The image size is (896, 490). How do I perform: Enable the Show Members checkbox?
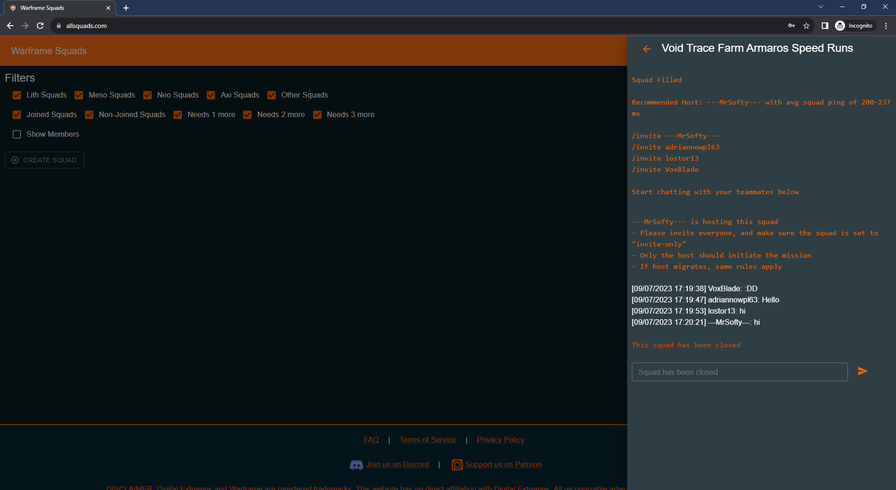pyautogui.click(x=17, y=134)
